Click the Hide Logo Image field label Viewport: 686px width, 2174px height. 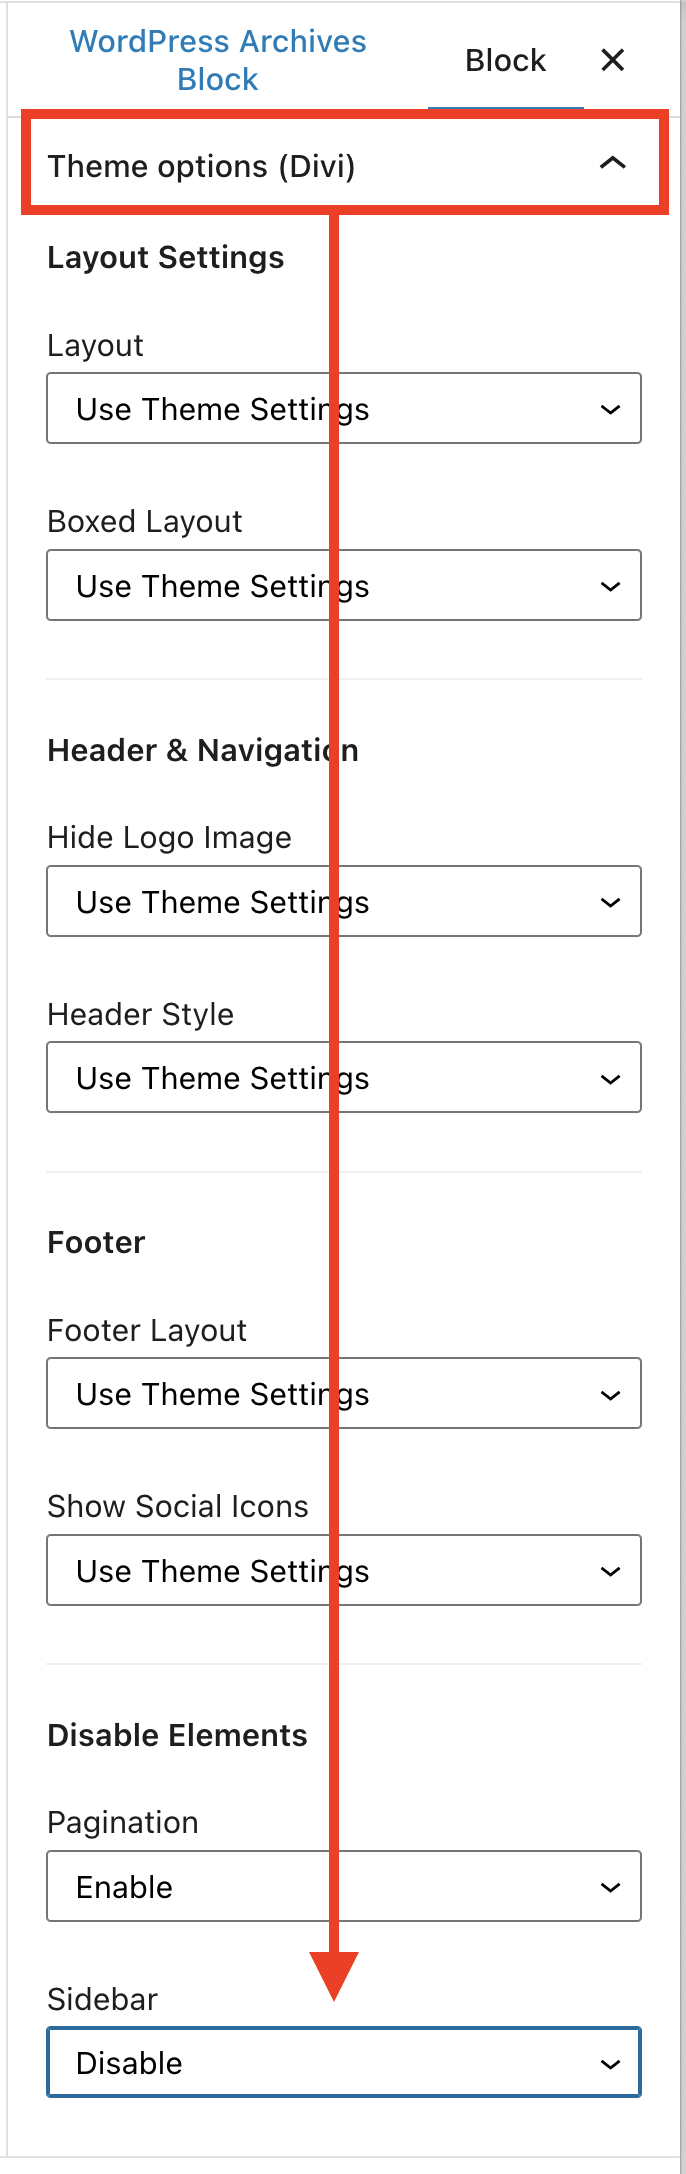coord(170,838)
